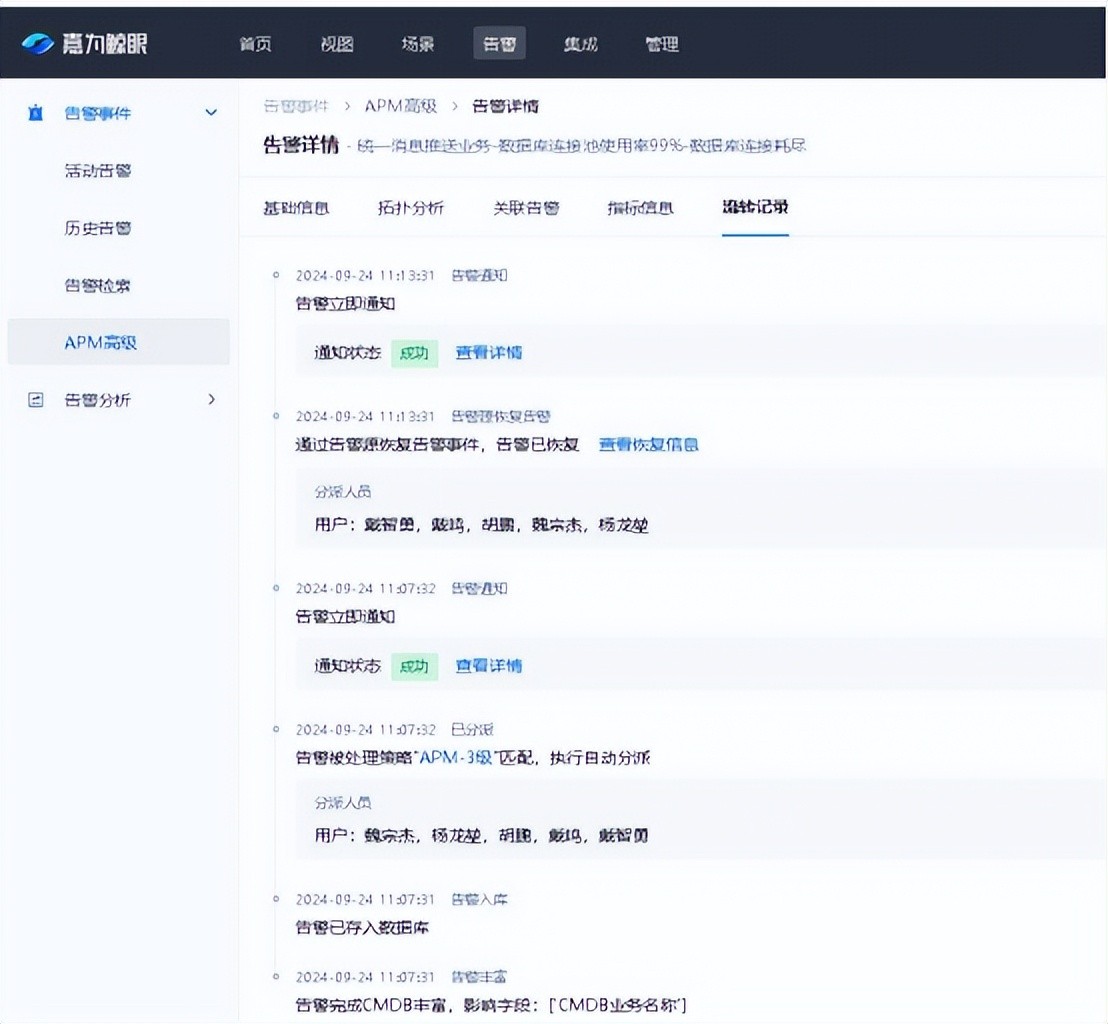
Task: Select 历史告警 in the sidebar
Action: (98, 228)
